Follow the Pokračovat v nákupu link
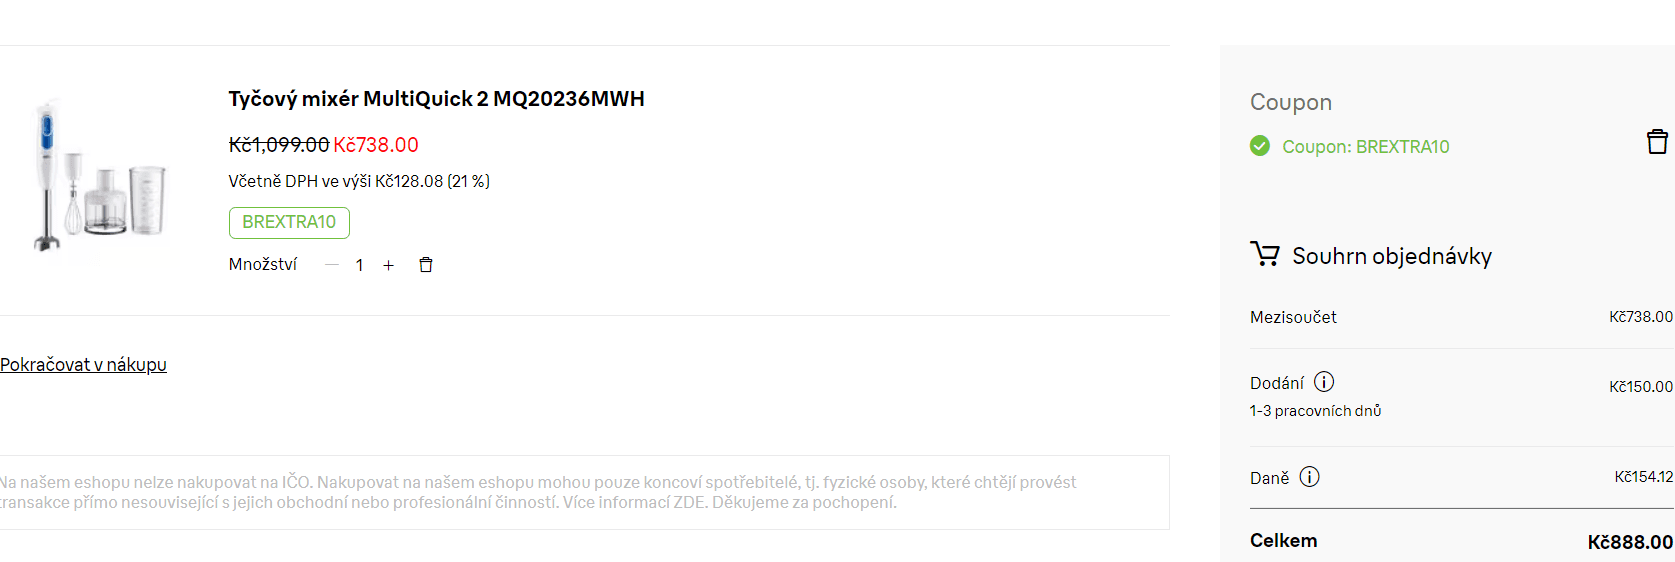The image size is (1675, 562). (x=83, y=365)
